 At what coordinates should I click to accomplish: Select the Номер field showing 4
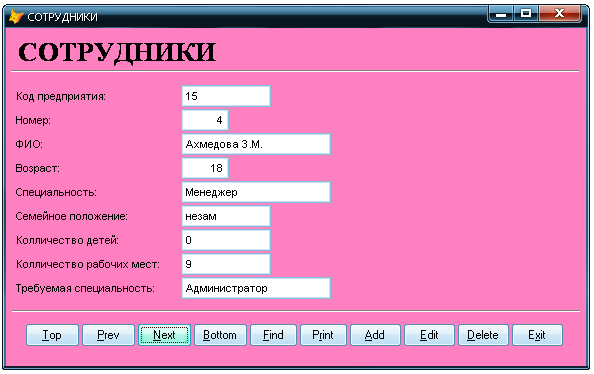[205, 120]
